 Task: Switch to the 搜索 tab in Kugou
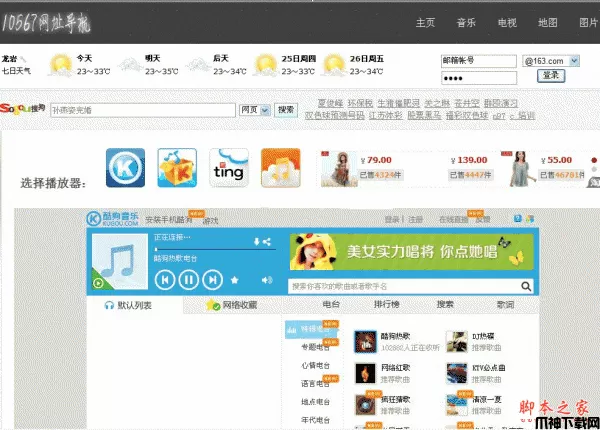coord(445,304)
